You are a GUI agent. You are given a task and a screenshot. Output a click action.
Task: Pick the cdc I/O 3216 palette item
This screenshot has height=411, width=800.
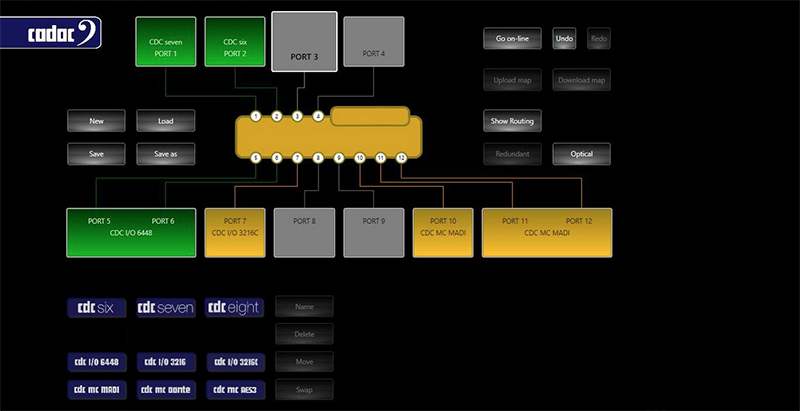(166, 362)
